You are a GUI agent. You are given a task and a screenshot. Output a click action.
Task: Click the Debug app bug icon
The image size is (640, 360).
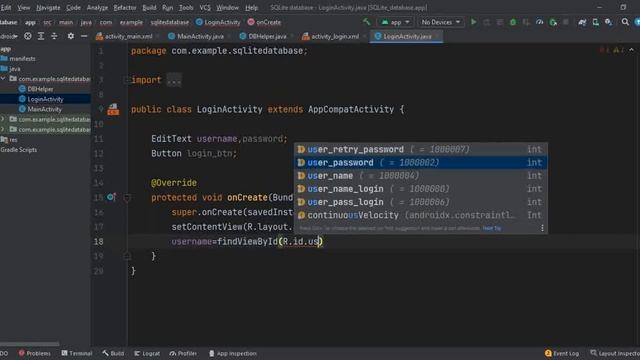click(x=513, y=22)
